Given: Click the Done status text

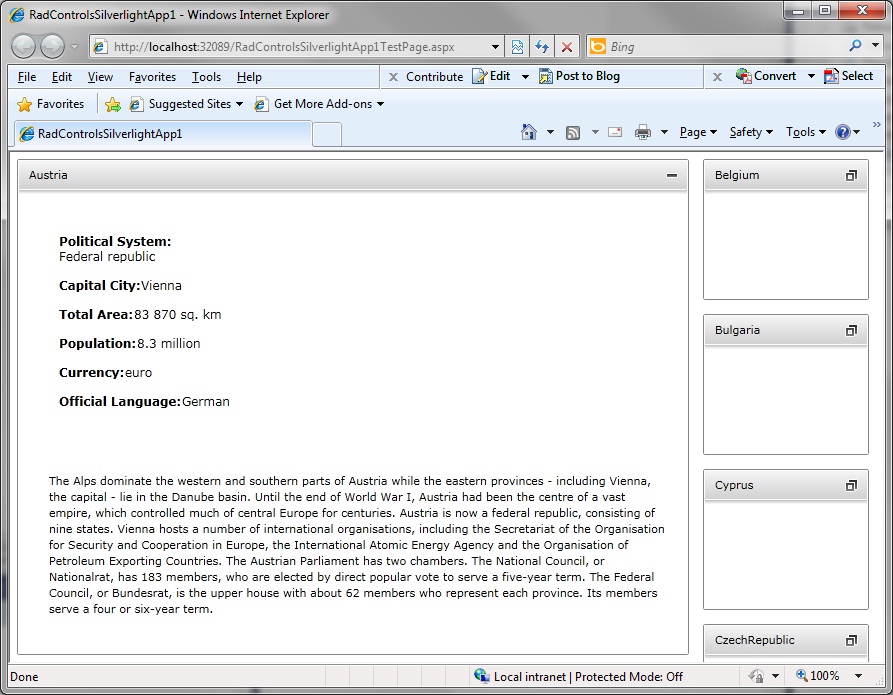Looking at the screenshot, I should (24, 677).
